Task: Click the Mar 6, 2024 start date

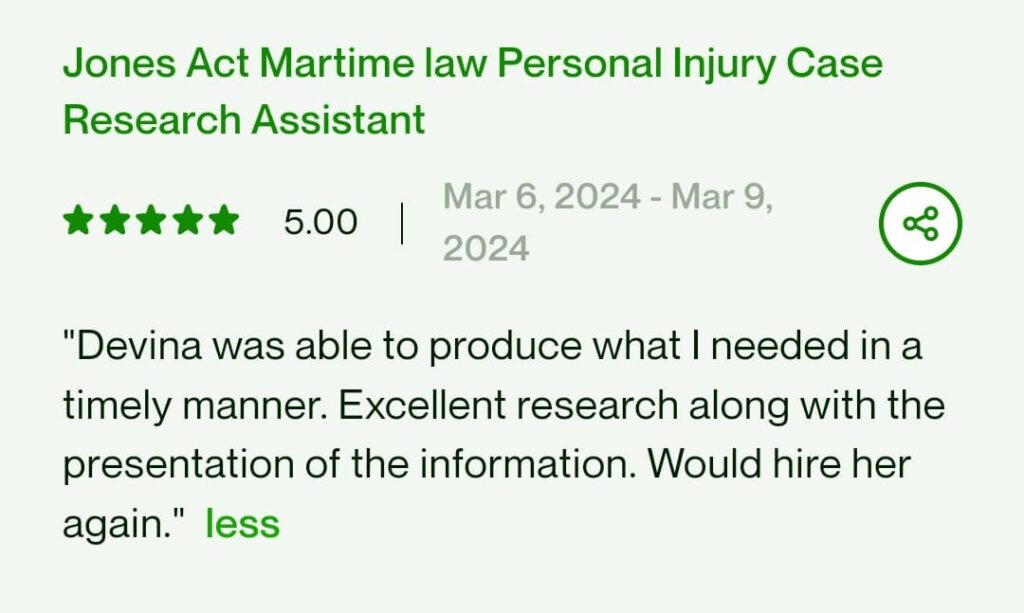Action: [x=540, y=197]
